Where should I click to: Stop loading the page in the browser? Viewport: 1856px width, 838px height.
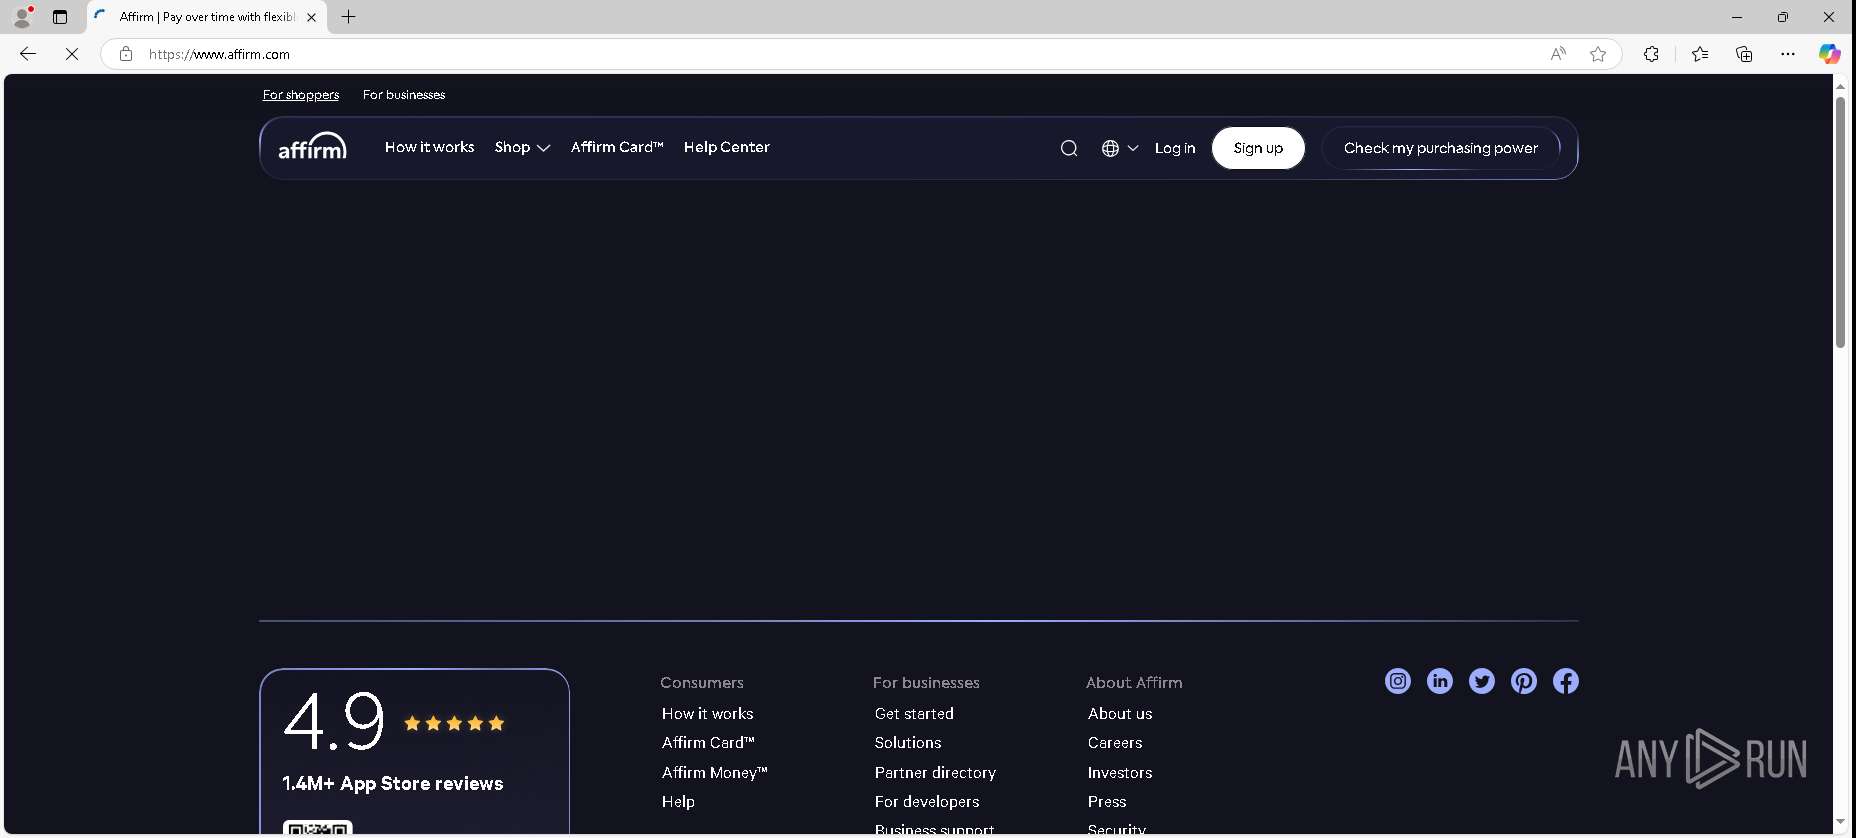click(72, 54)
